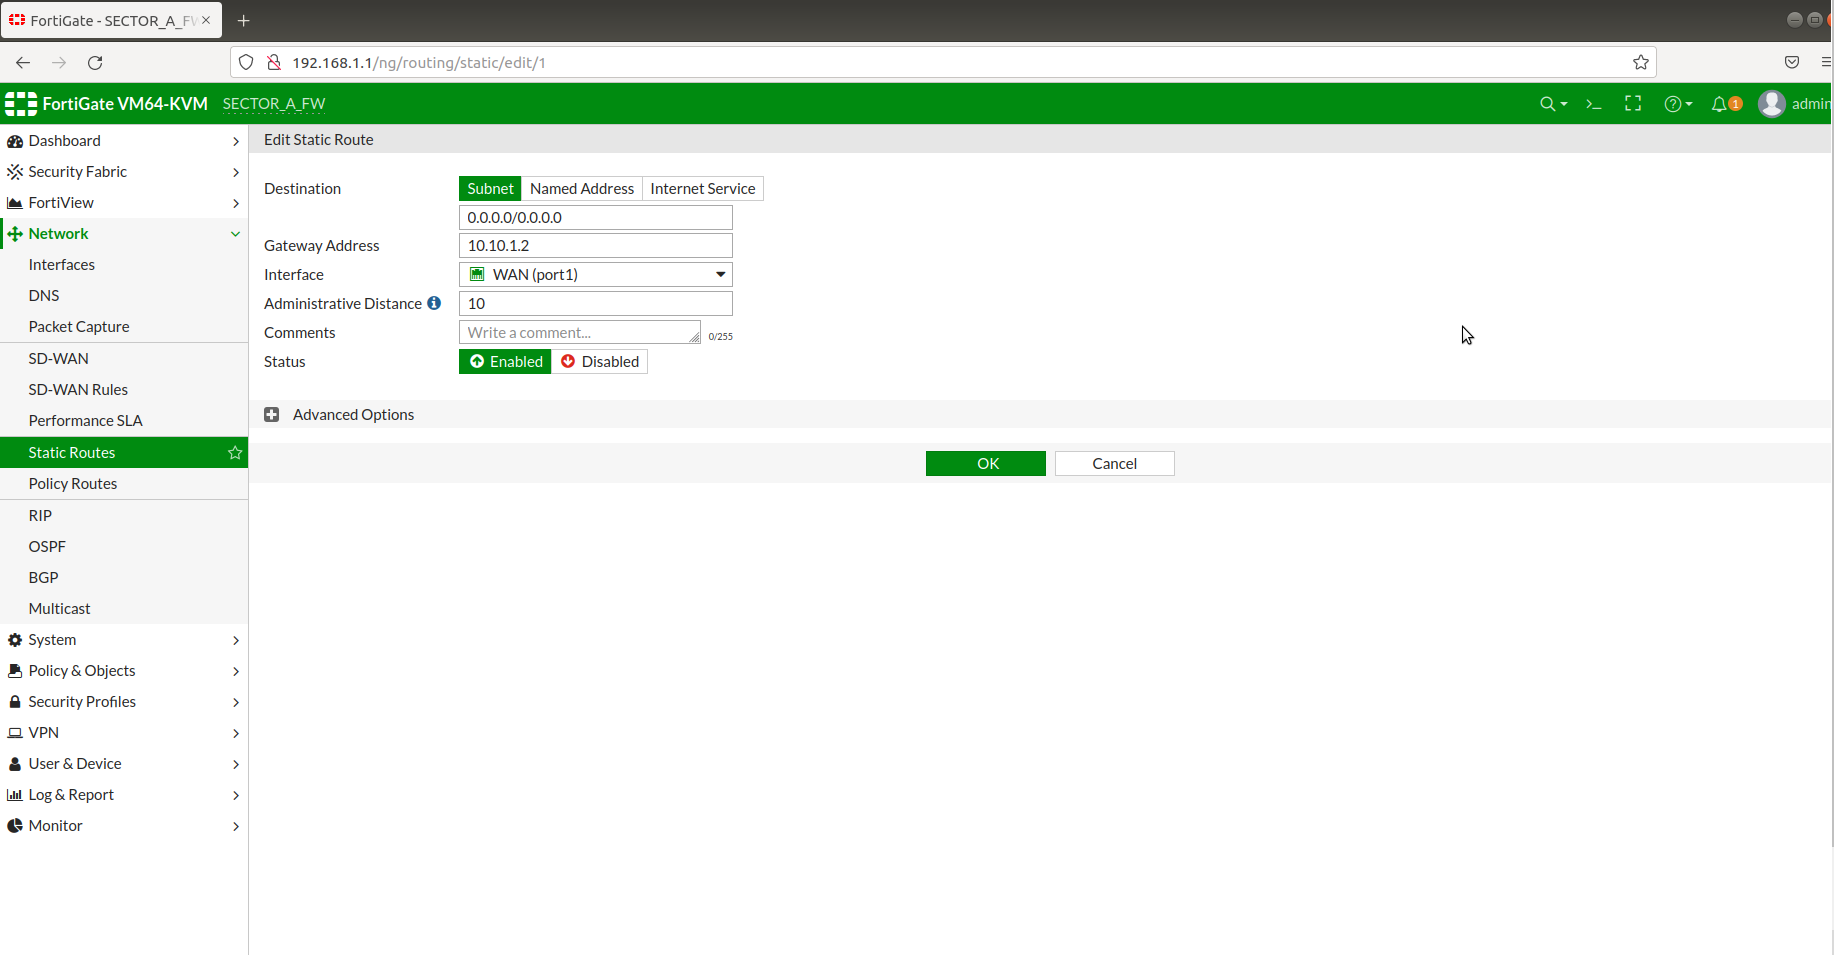Cancel the static route edit

[1114, 463]
